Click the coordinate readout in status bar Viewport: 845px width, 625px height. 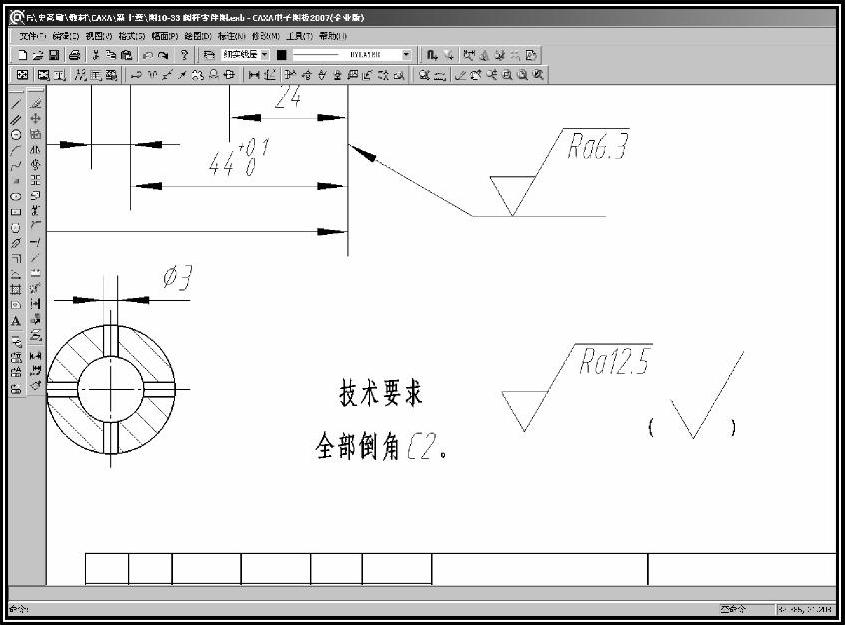coord(805,609)
